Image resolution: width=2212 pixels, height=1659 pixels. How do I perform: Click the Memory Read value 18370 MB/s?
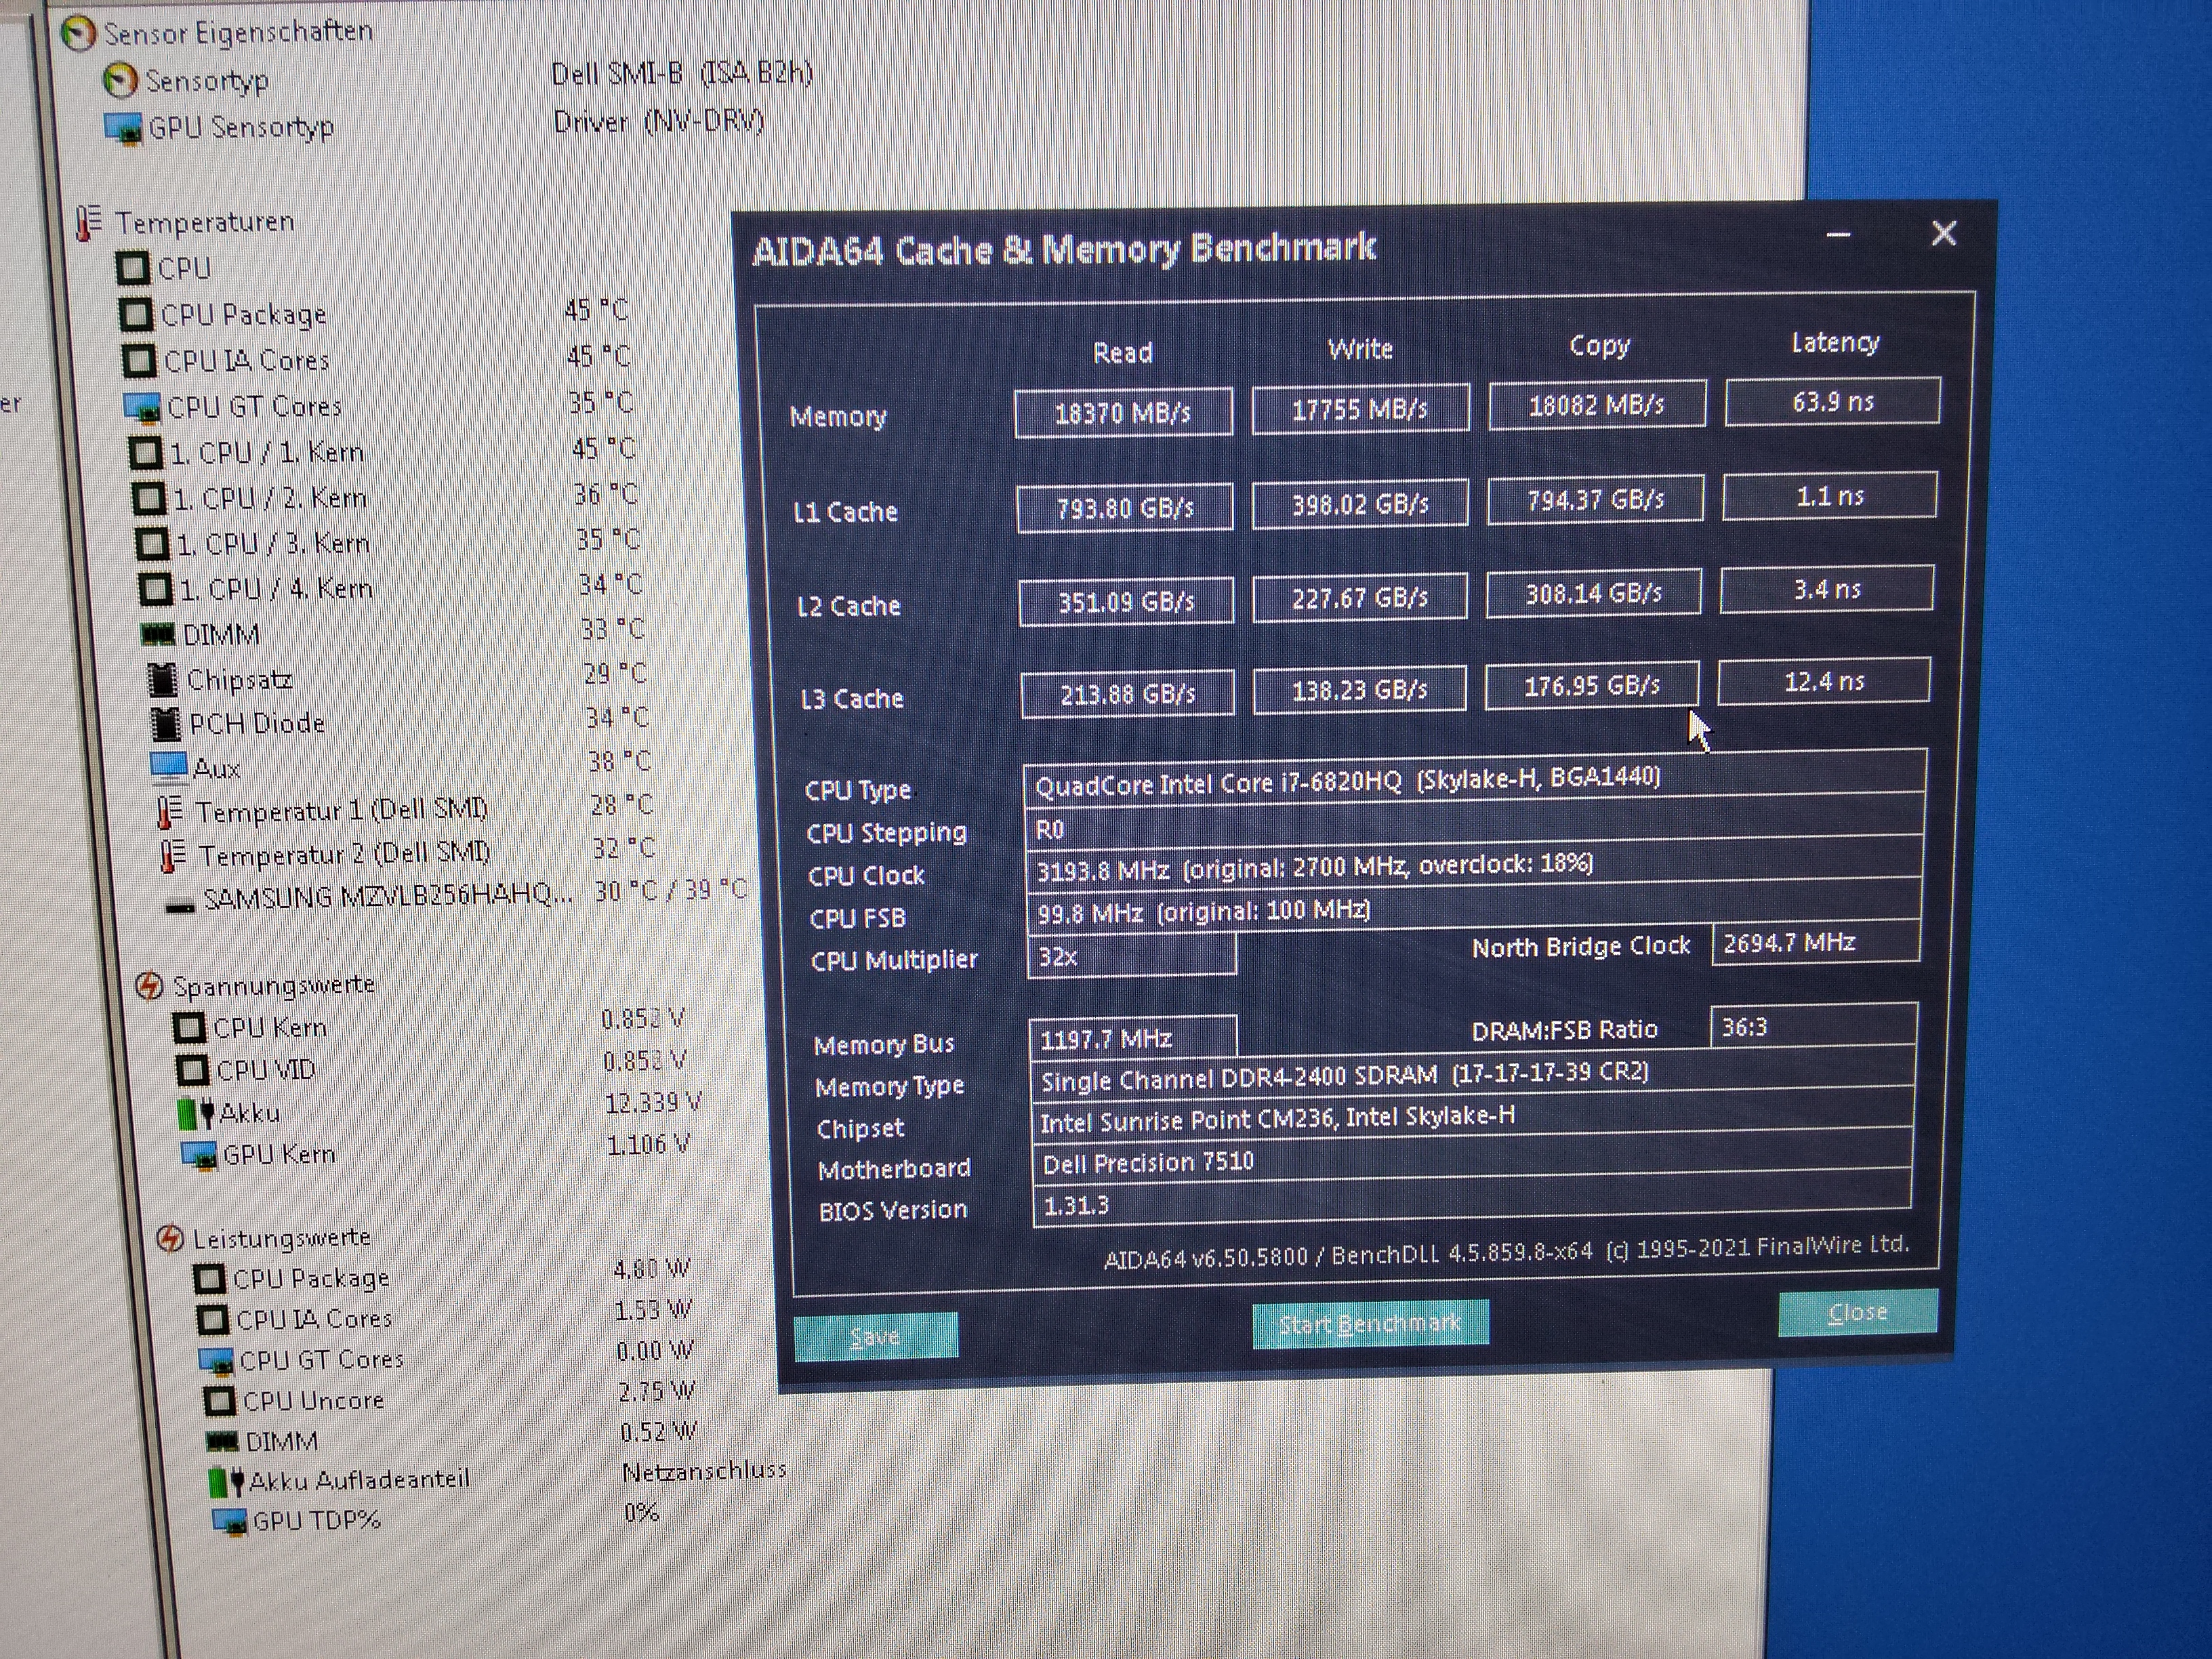tap(1123, 413)
